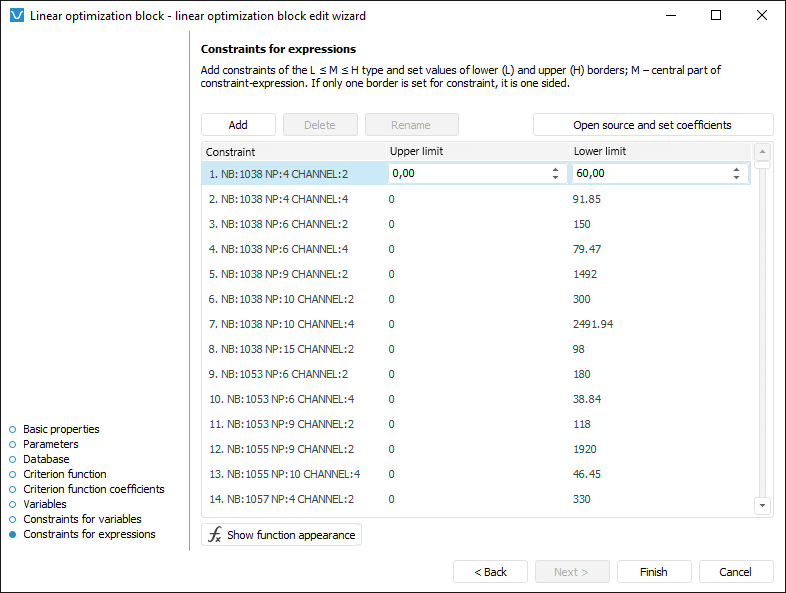Open Constraints for variables step

(82, 519)
